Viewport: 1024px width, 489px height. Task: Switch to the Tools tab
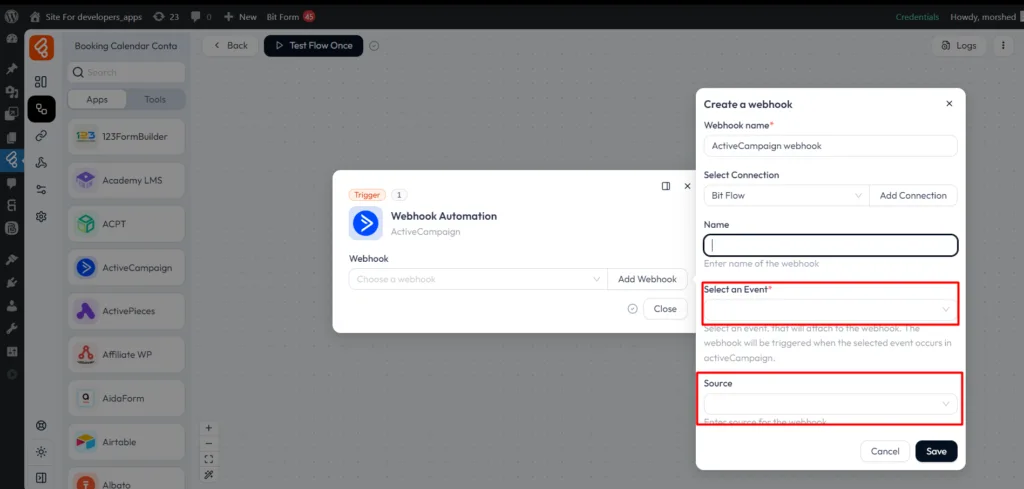tap(155, 99)
